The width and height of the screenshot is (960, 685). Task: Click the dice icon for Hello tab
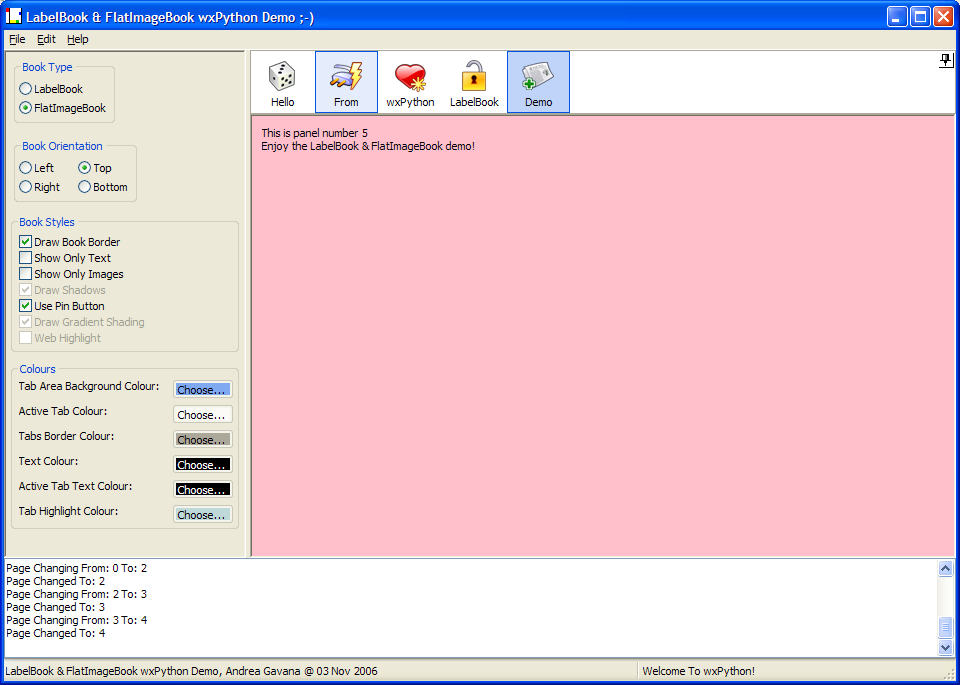point(282,77)
